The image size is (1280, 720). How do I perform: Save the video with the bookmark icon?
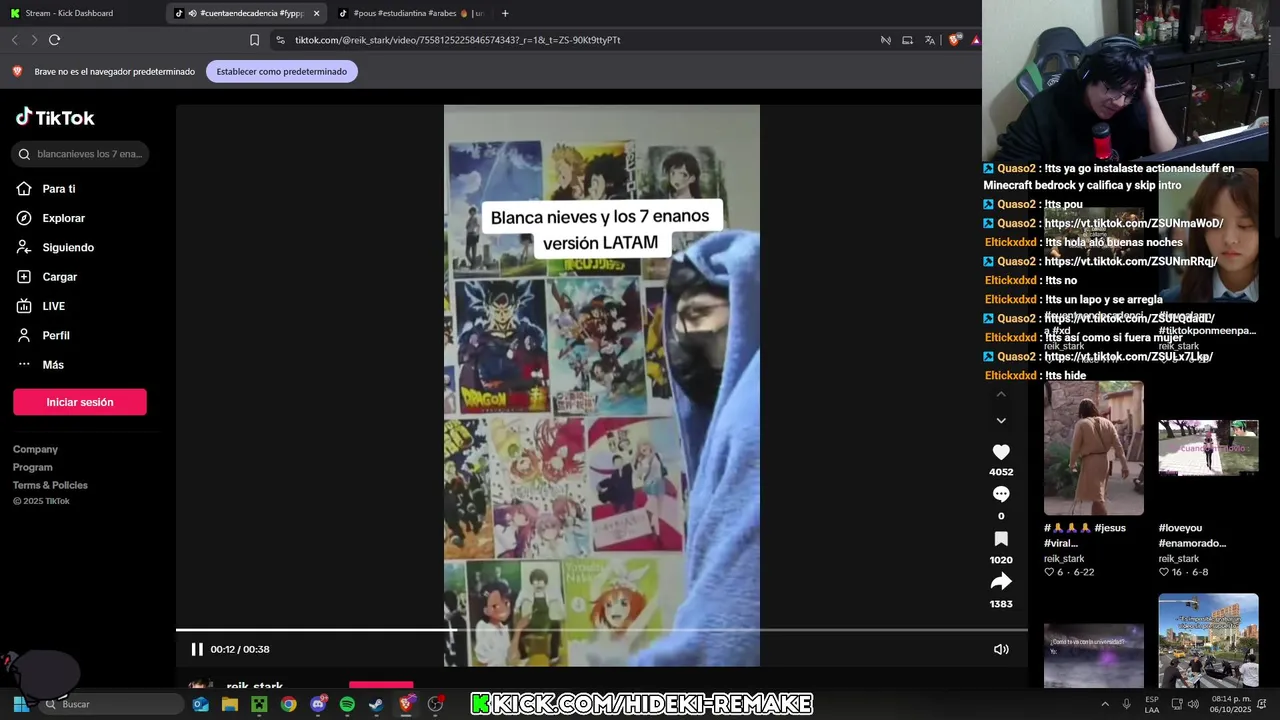click(x=1001, y=539)
